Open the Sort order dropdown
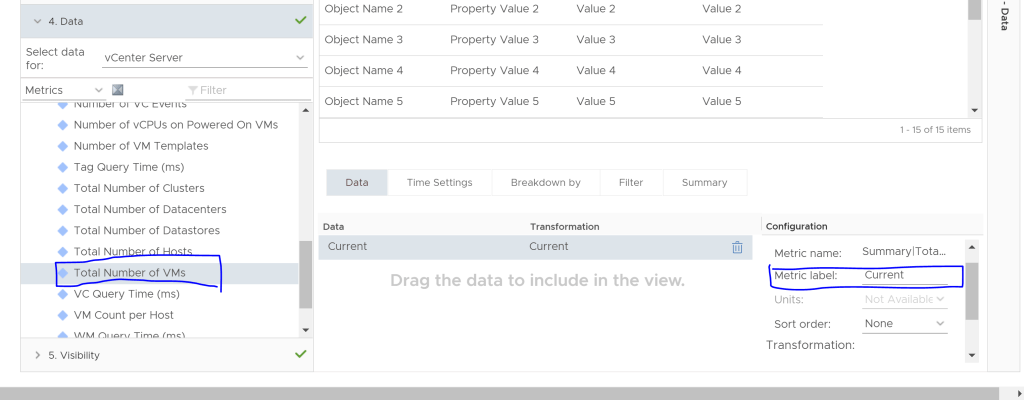This screenshot has height=400, width=1024. [x=905, y=324]
